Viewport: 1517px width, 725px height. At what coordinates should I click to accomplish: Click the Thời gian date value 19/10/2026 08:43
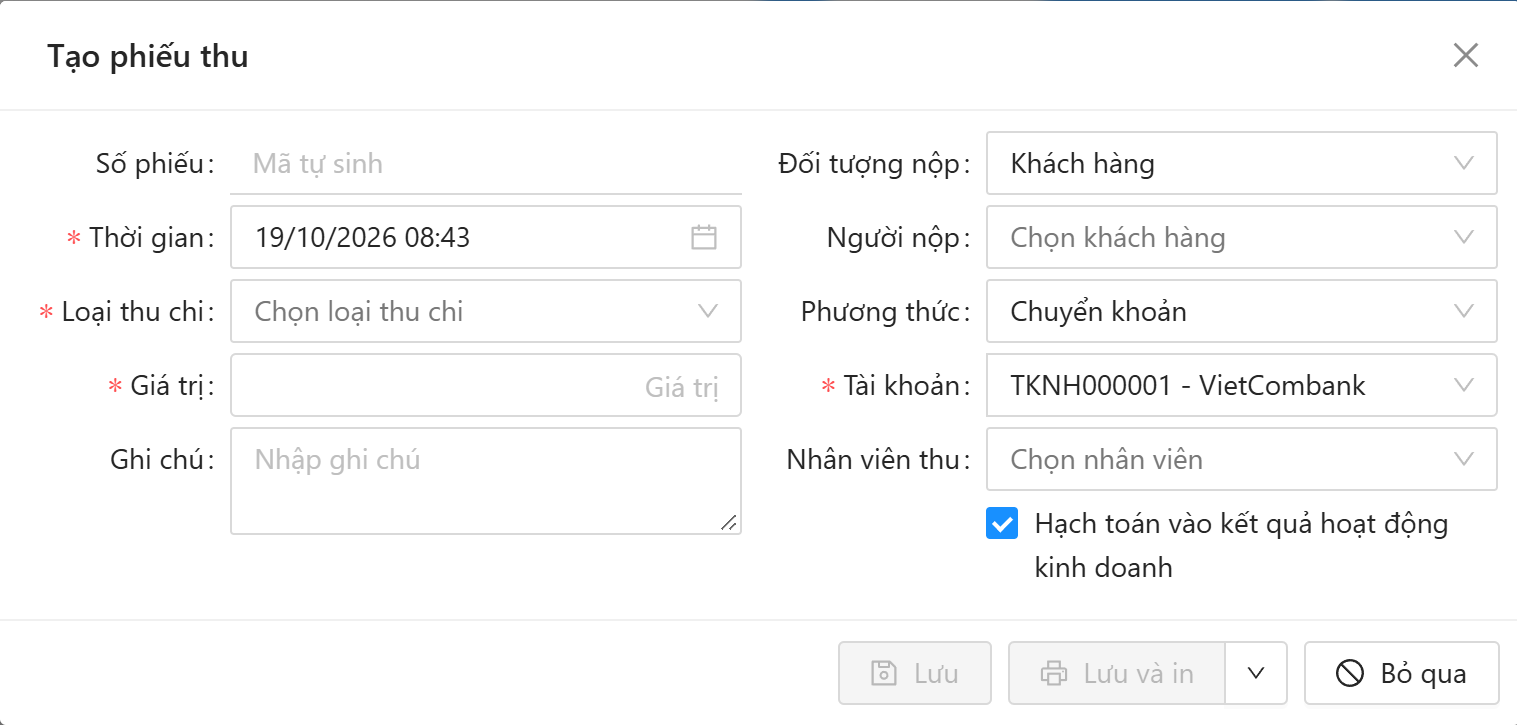tap(362, 237)
